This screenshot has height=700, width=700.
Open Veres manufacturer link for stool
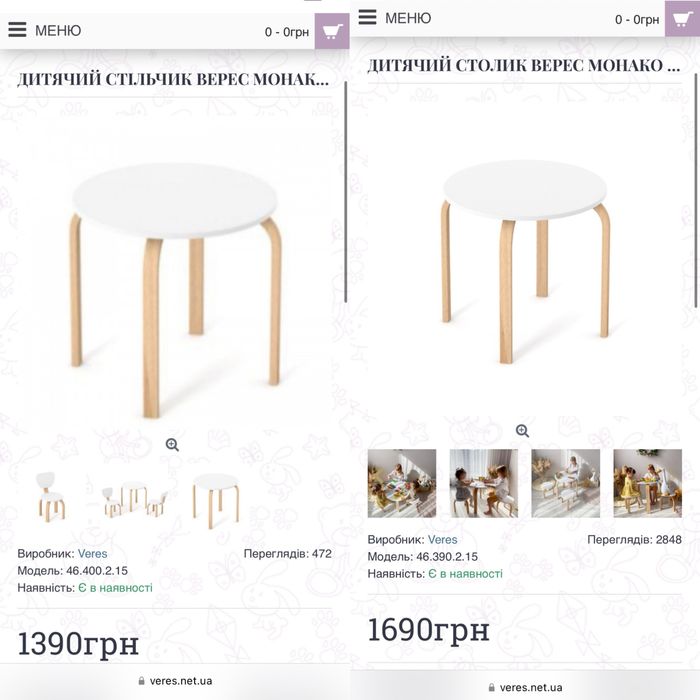(93, 553)
